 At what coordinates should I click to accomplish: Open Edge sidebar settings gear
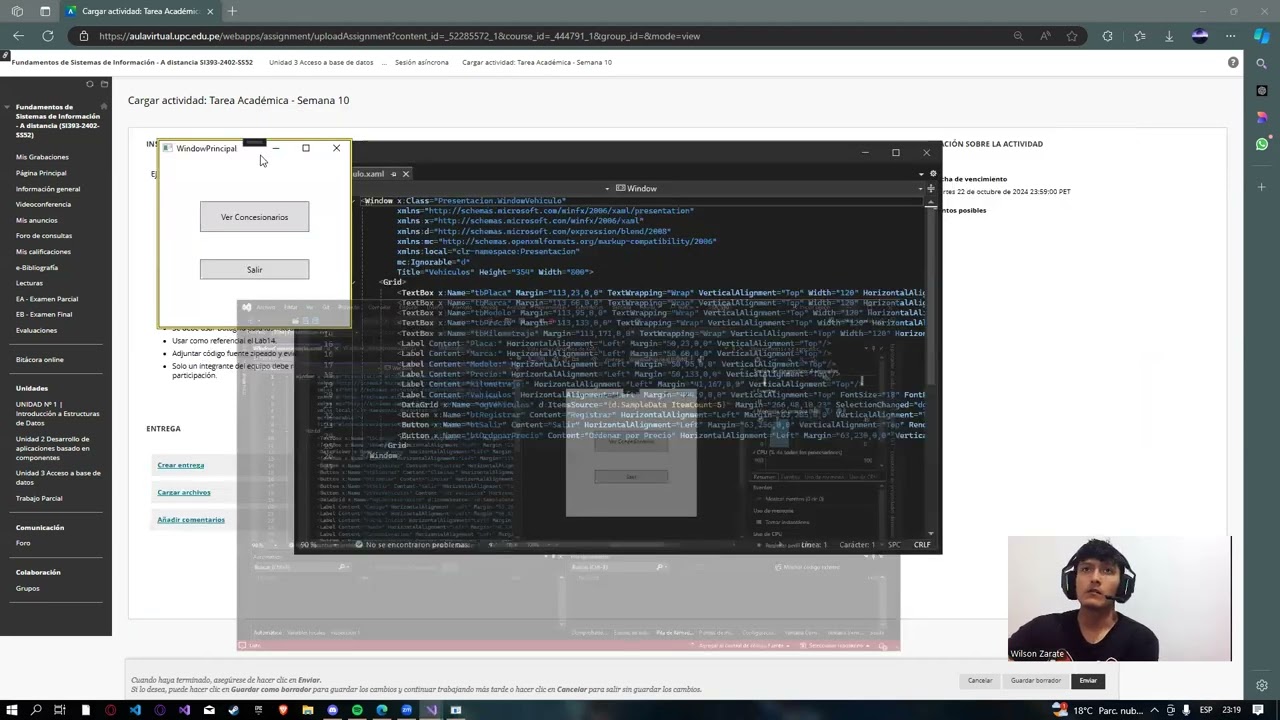coord(1262,685)
